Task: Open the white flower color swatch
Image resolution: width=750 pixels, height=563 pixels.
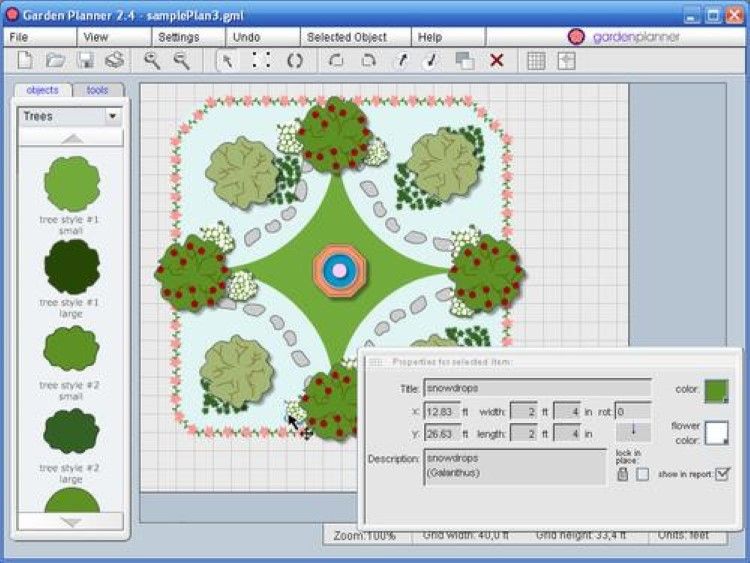Action: tap(717, 433)
